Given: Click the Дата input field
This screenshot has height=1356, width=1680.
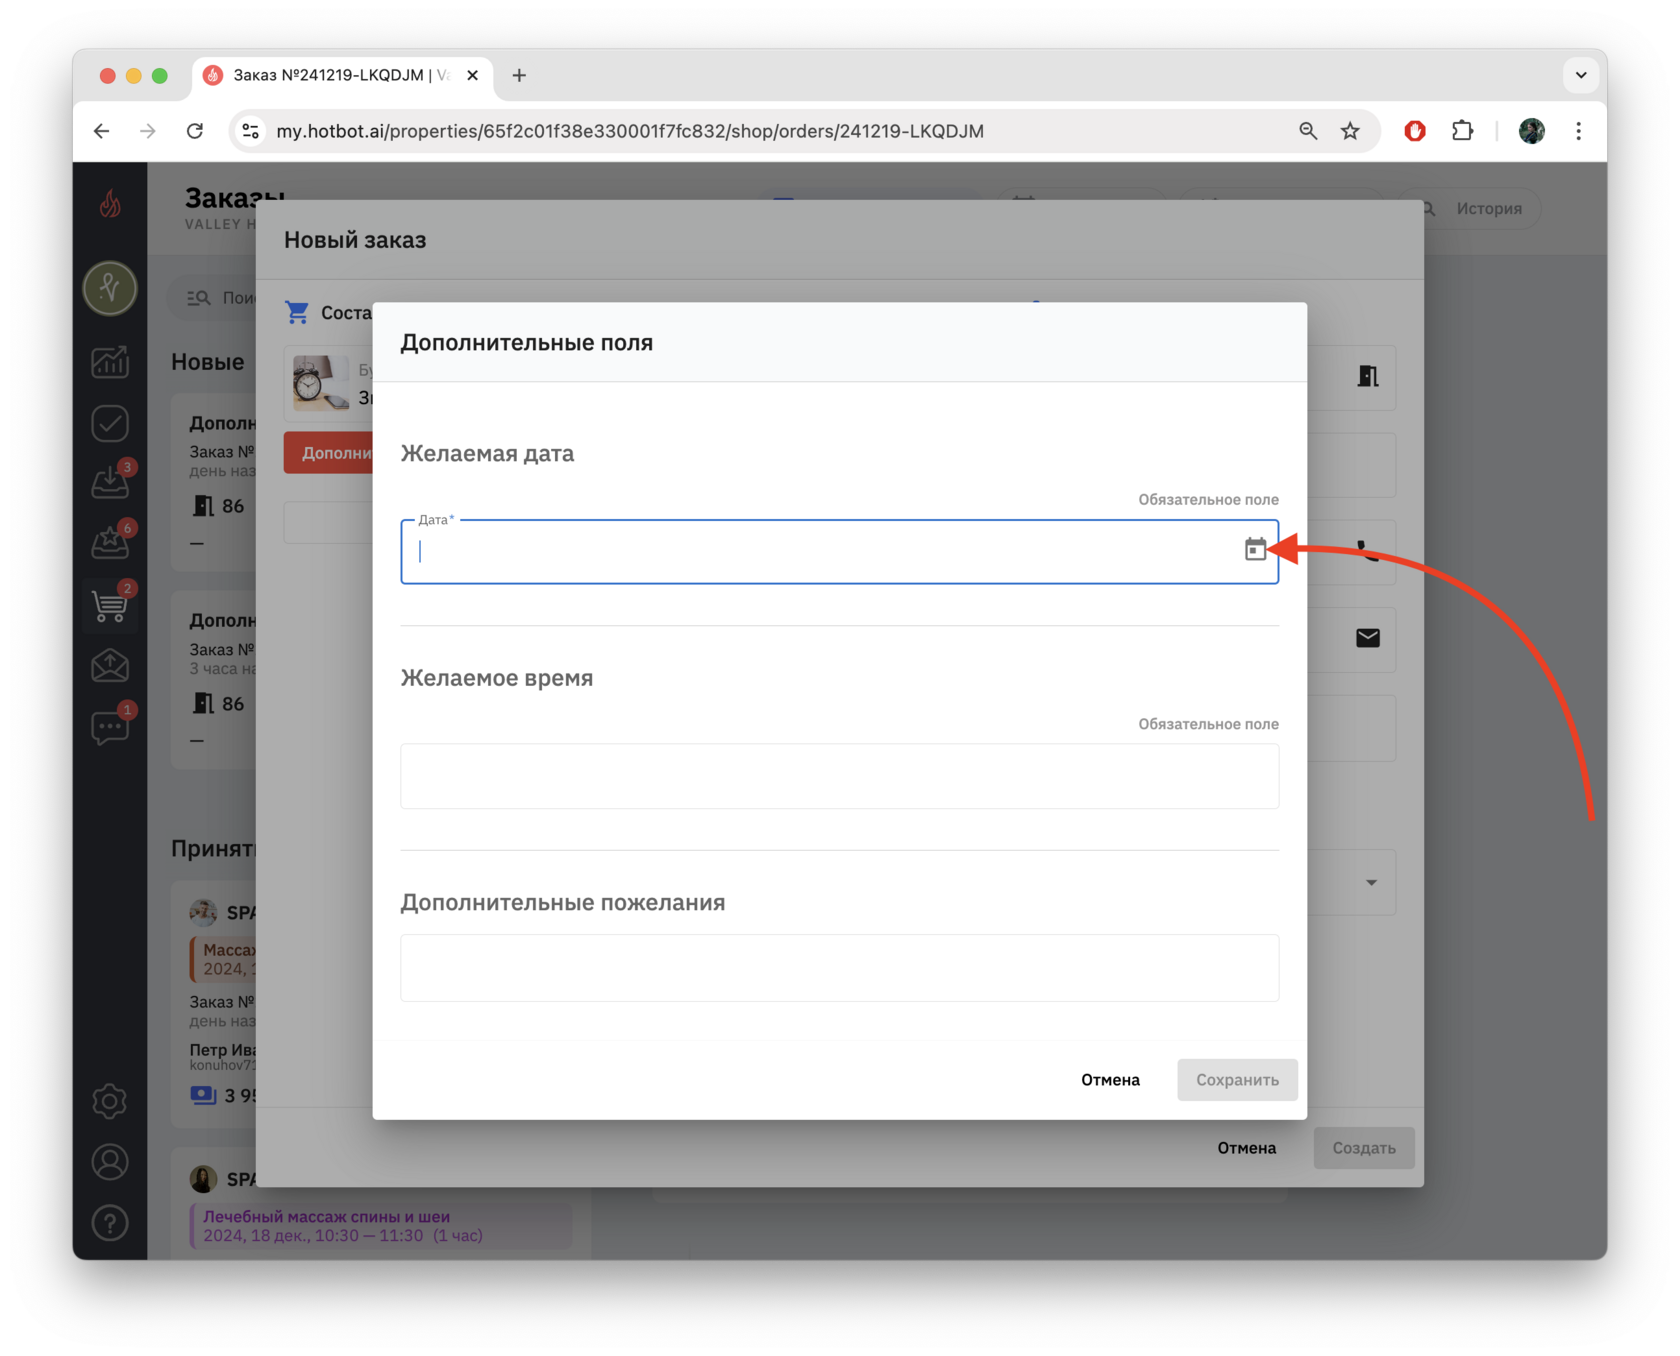Looking at the screenshot, I should tap(839, 551).
